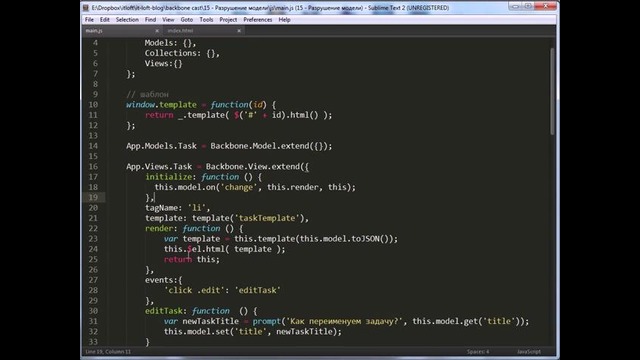Maximize the Sublime Text window
The width and height of the screenshot is (640, 360).
(x=528, y=6)
